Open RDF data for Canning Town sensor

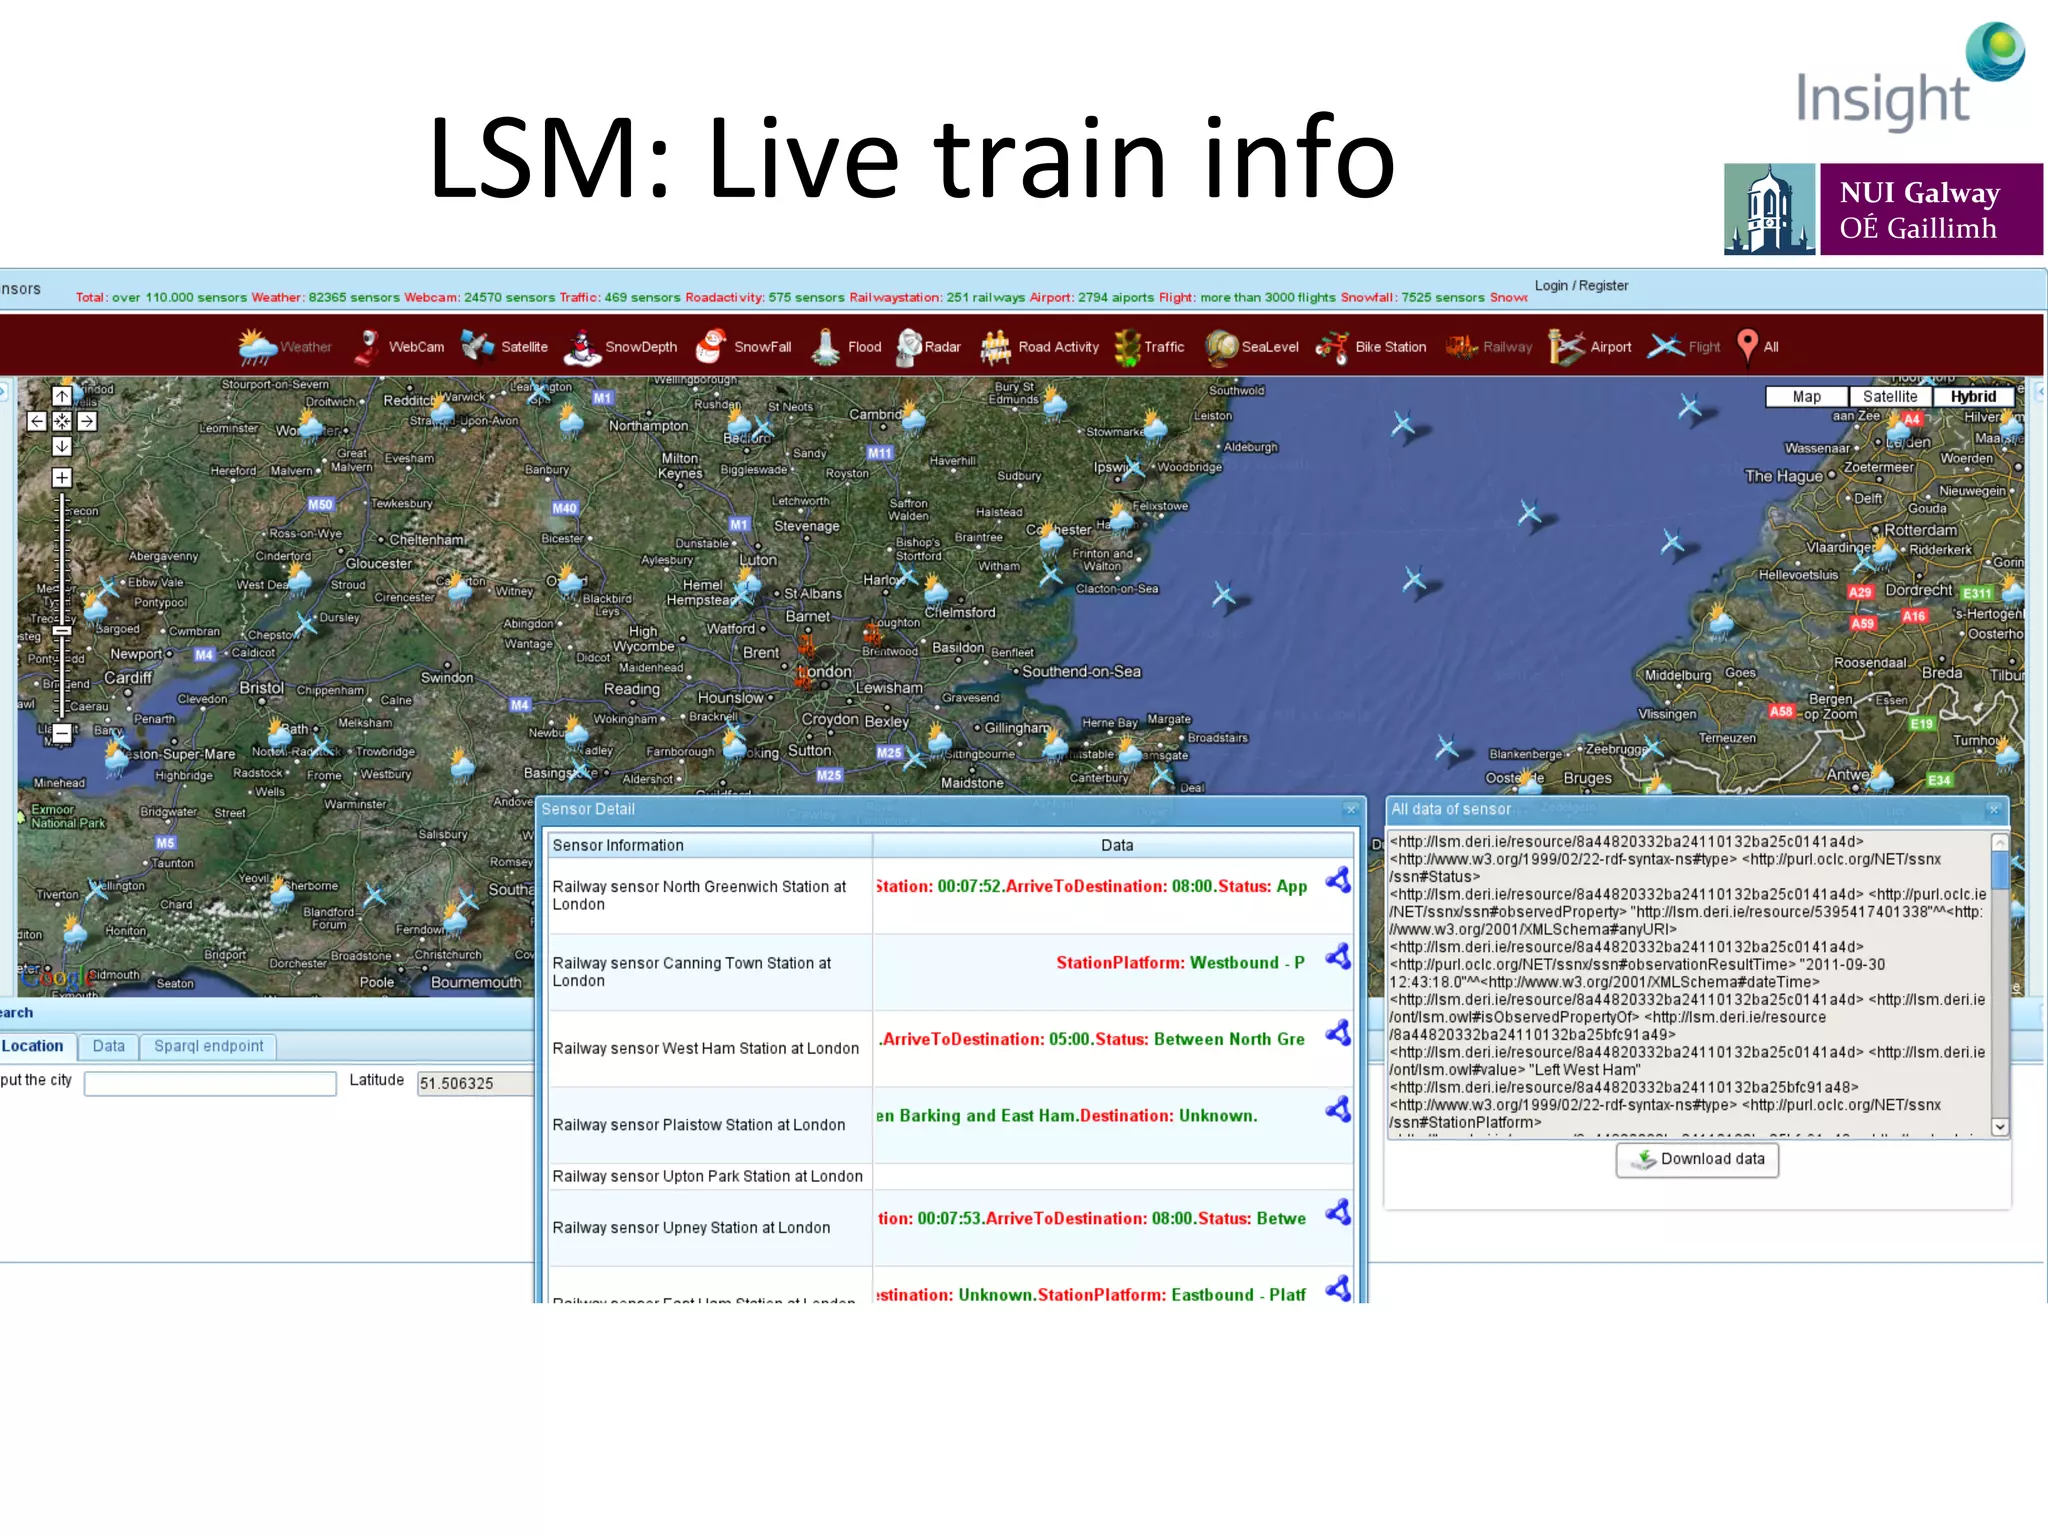coord(1338,957)
